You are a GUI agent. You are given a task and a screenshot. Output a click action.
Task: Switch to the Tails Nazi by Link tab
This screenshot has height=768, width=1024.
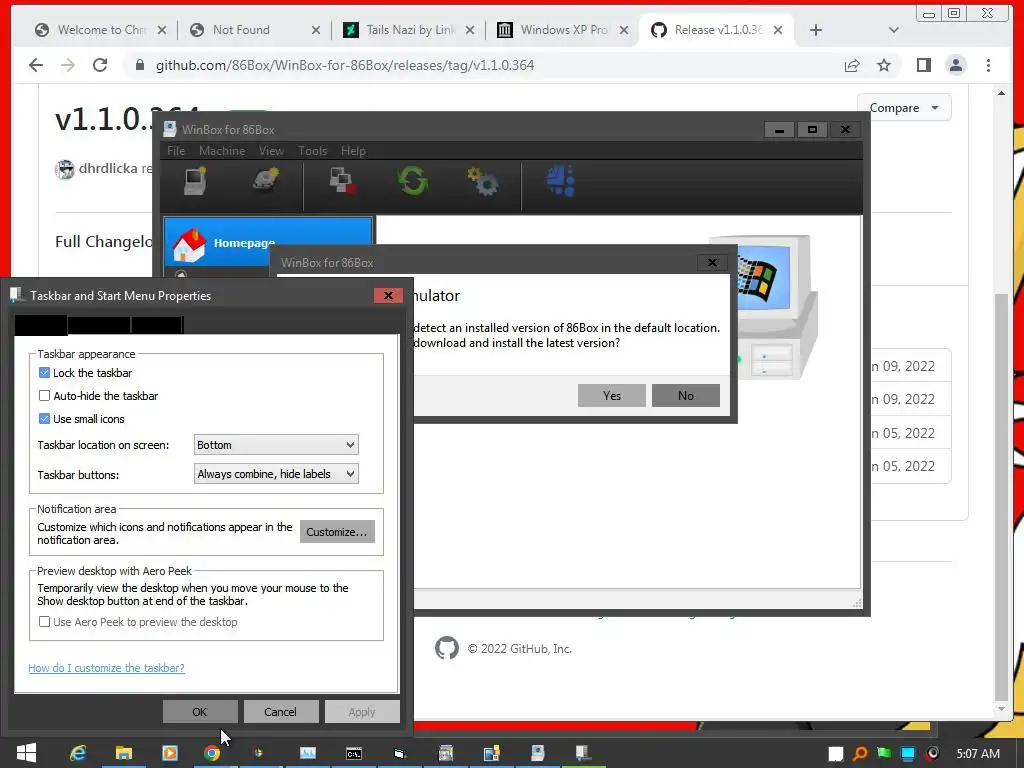coord(410,30)
